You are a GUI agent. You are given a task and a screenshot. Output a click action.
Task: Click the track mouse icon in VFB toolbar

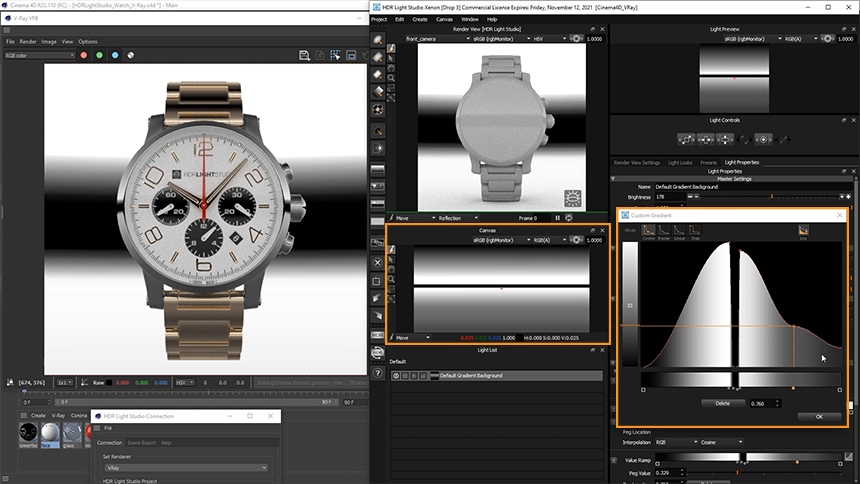[335, 55]
